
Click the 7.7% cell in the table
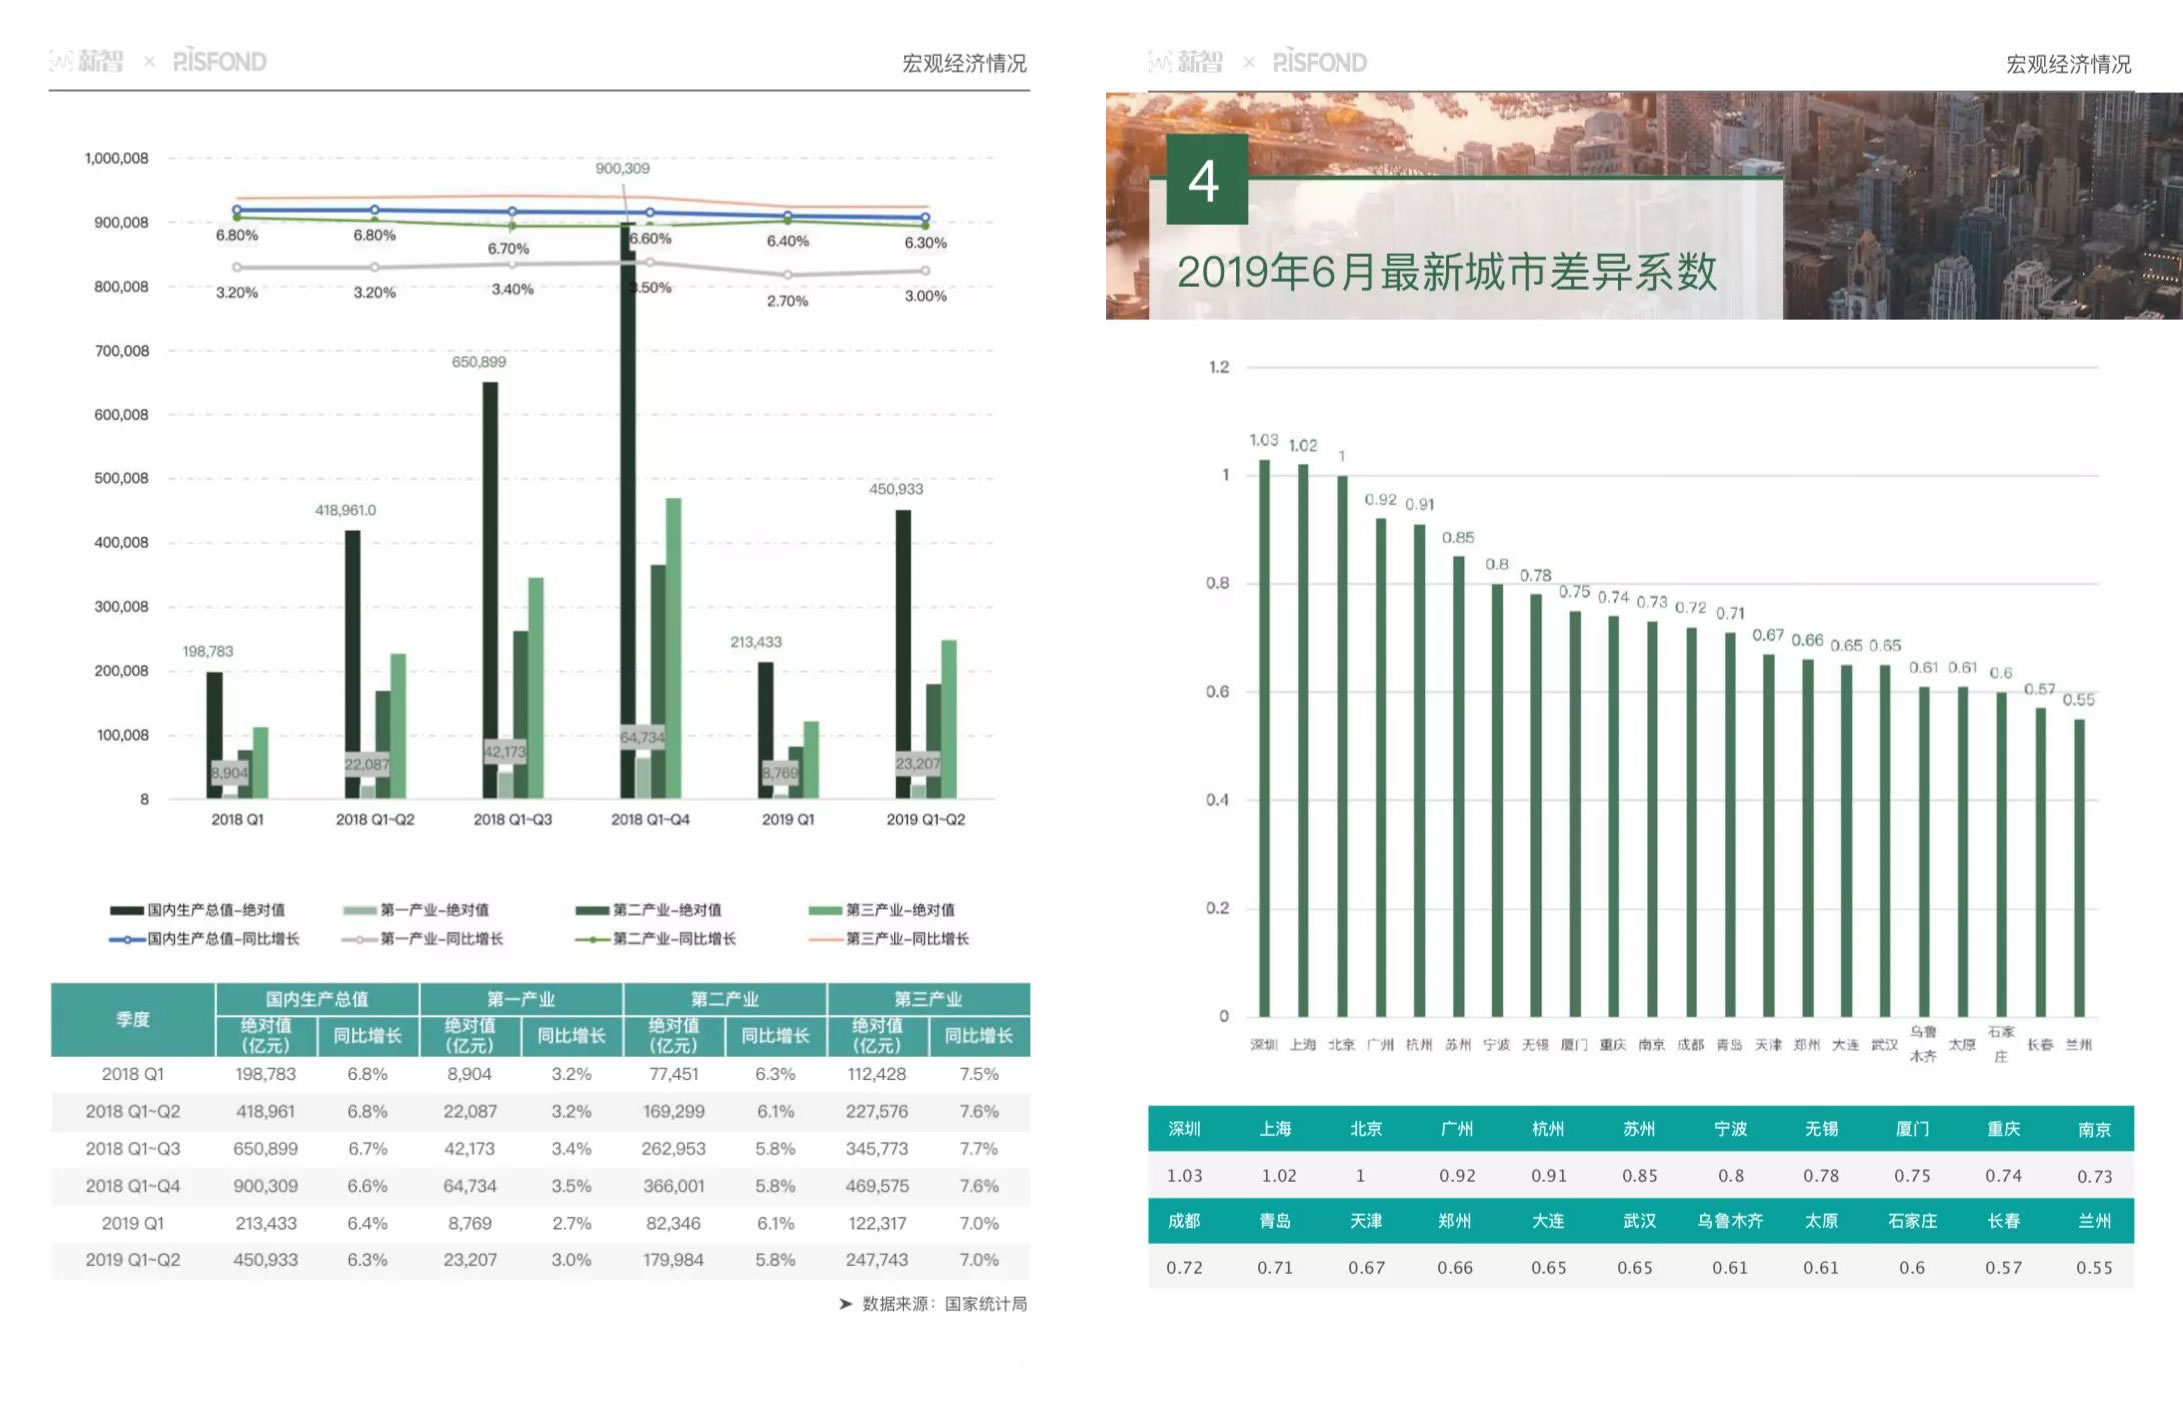pos(979,1149)
